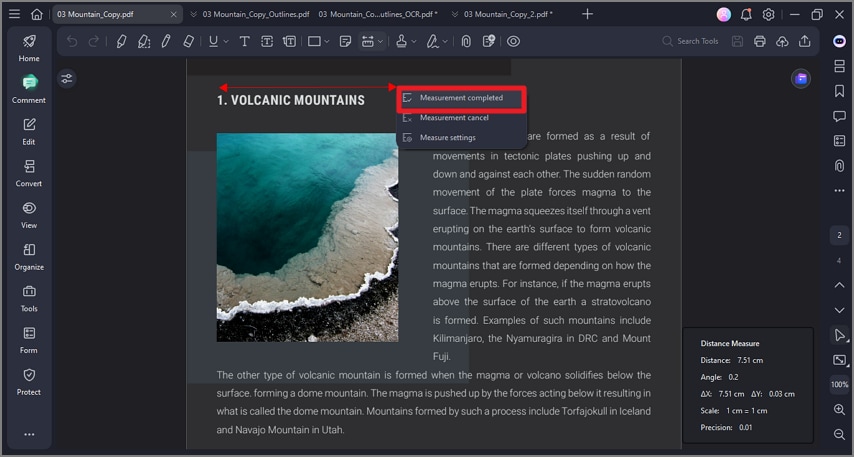Open notifications bell
This screenshot has height=457, width=854.
point(746,15)
